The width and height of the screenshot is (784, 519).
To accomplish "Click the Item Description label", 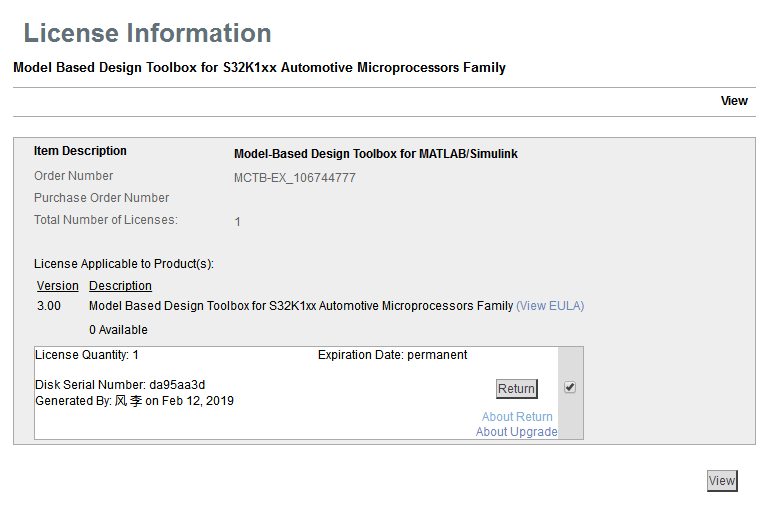I will (80, 150).
